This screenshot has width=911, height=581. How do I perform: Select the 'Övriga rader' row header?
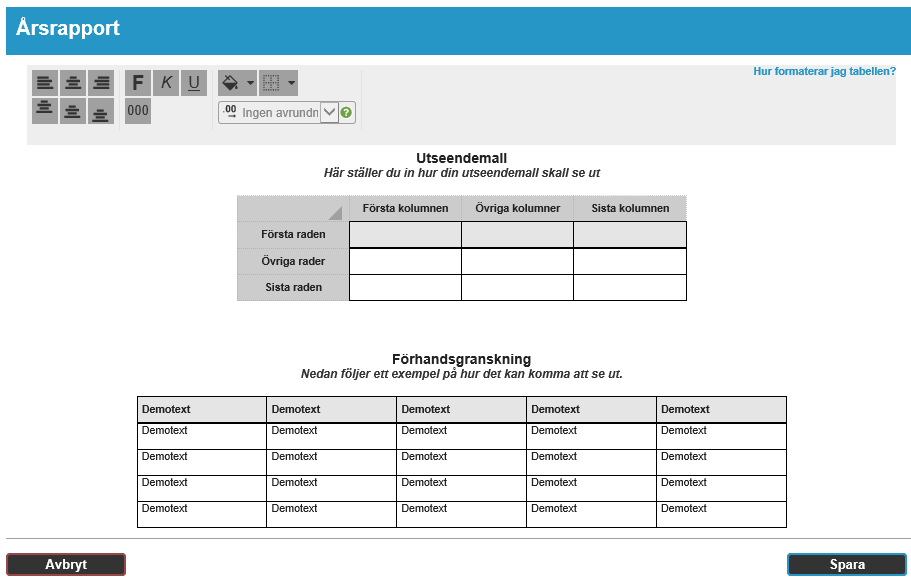coord(293,261)
